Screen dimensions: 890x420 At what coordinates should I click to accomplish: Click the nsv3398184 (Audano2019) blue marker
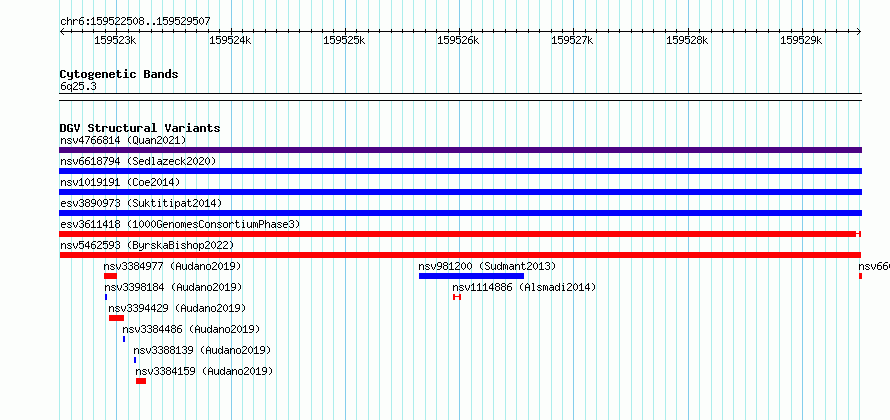(106, 297)
